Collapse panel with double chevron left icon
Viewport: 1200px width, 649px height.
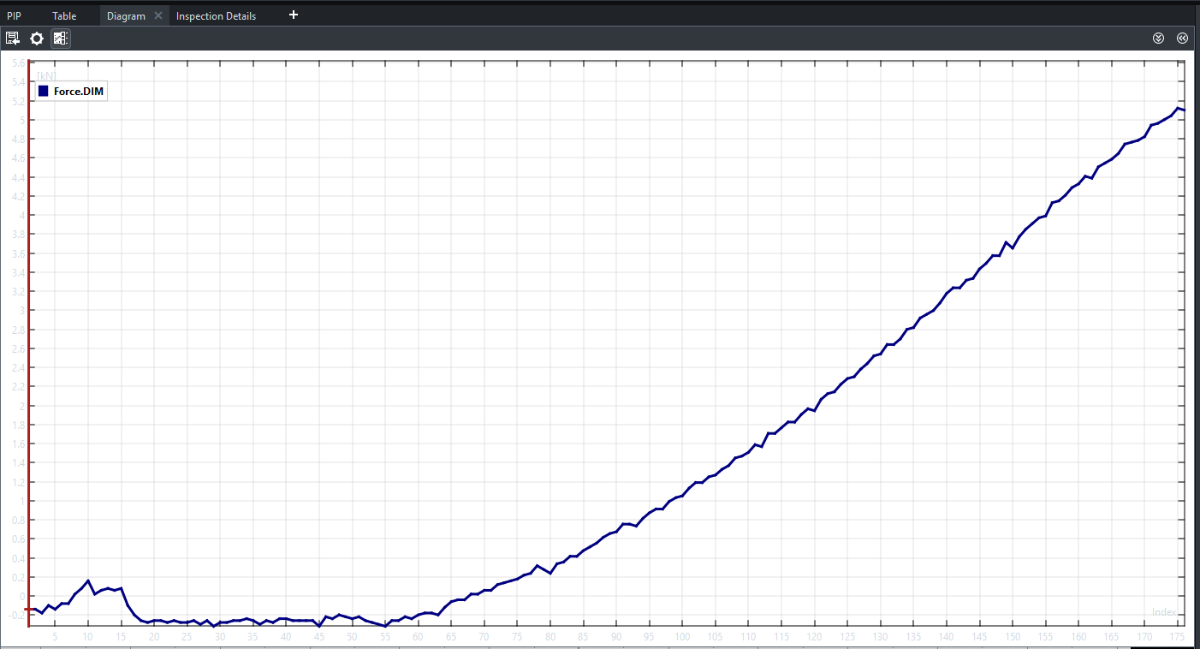coord(1182,39)
